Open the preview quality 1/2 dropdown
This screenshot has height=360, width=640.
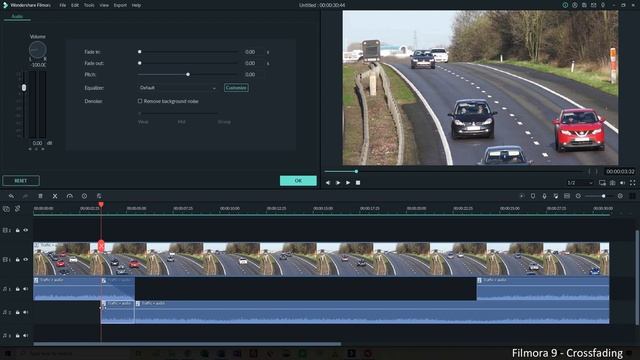click(580, 183)
